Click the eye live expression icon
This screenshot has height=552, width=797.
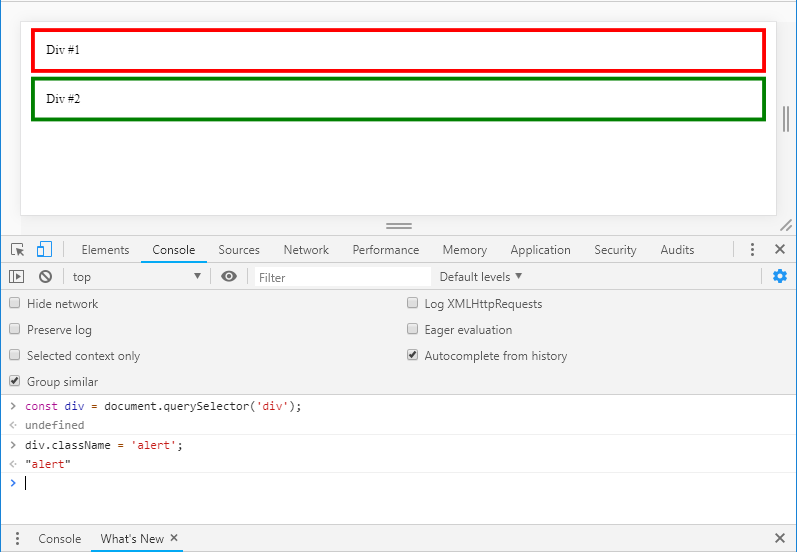click(x=229, y=277)
